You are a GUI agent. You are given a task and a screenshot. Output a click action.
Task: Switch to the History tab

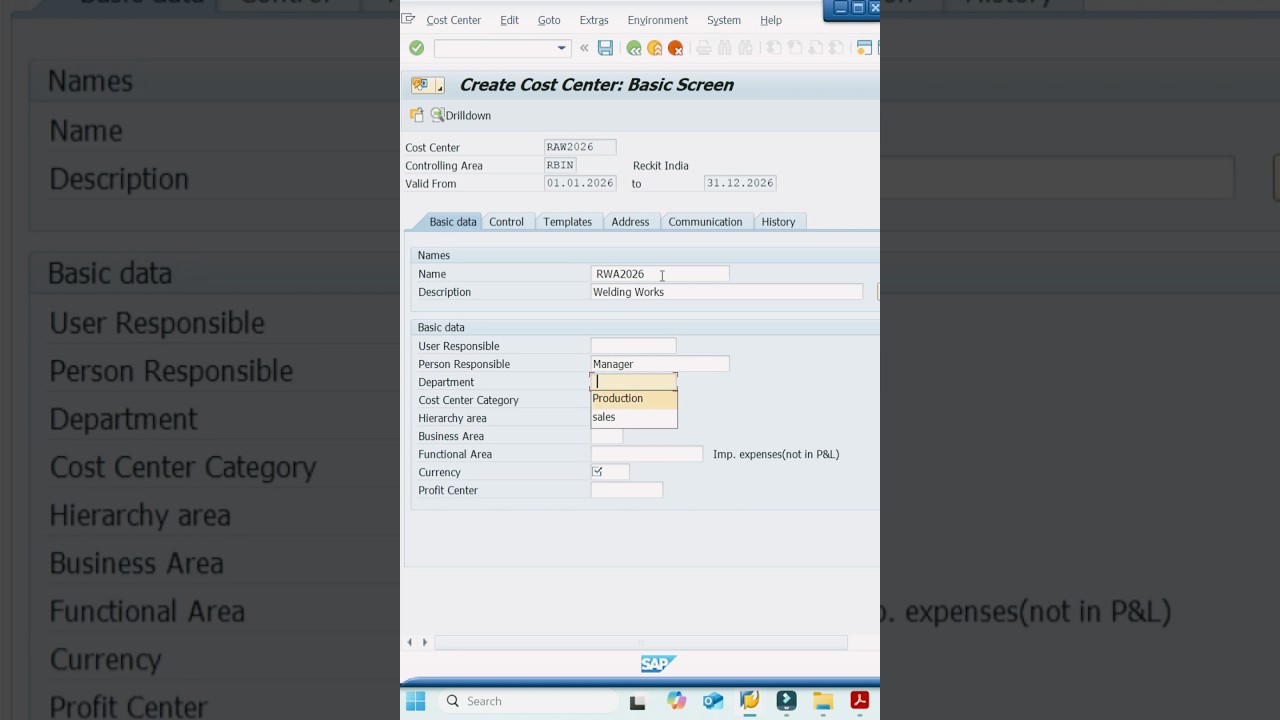778,222
